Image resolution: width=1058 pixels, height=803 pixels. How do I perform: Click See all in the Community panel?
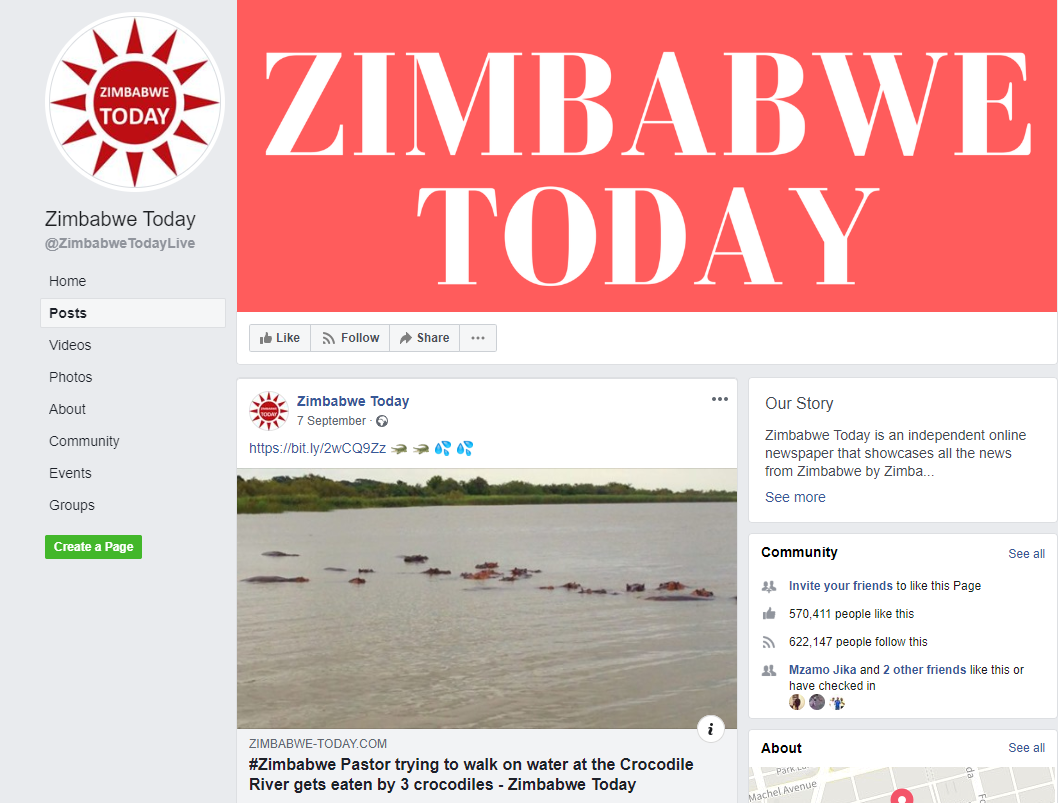tap(1026, 553)
